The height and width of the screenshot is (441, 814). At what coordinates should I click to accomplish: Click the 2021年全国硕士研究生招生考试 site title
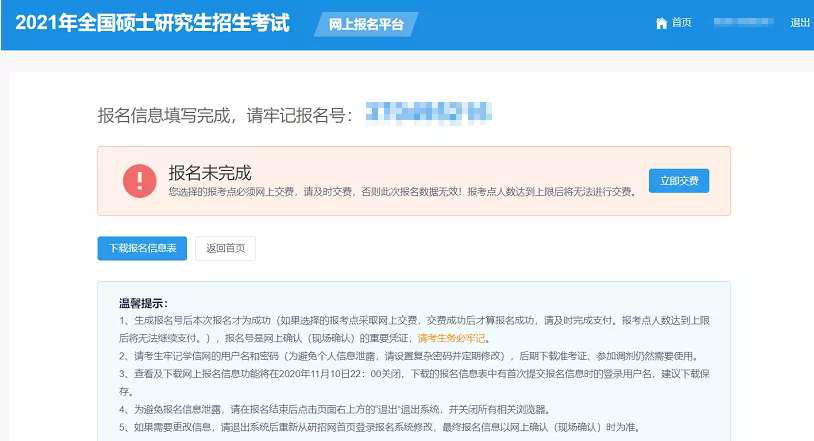[152, 23]
